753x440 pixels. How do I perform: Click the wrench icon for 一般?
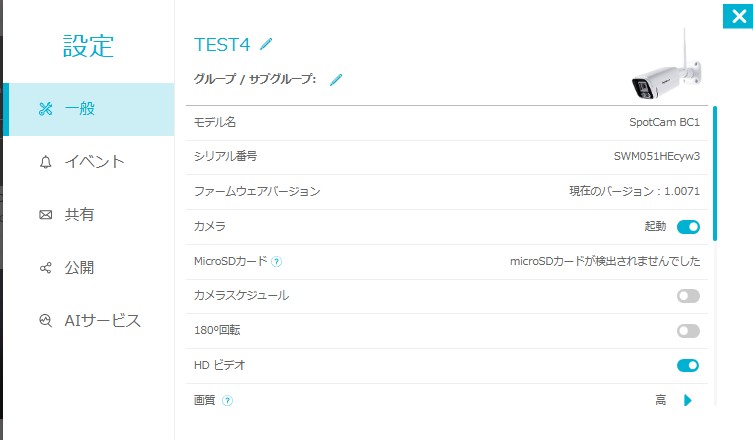coord(46,109)
